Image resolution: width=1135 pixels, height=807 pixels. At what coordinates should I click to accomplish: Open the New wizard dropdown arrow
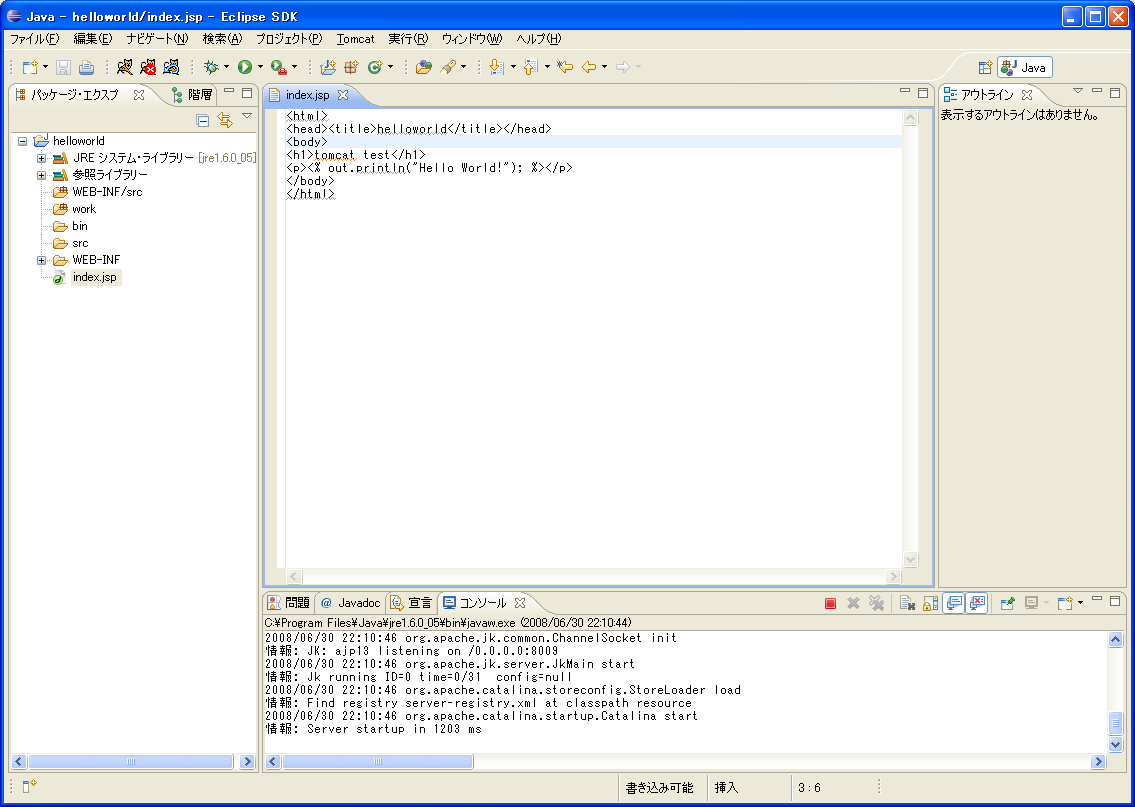[46, 67]
